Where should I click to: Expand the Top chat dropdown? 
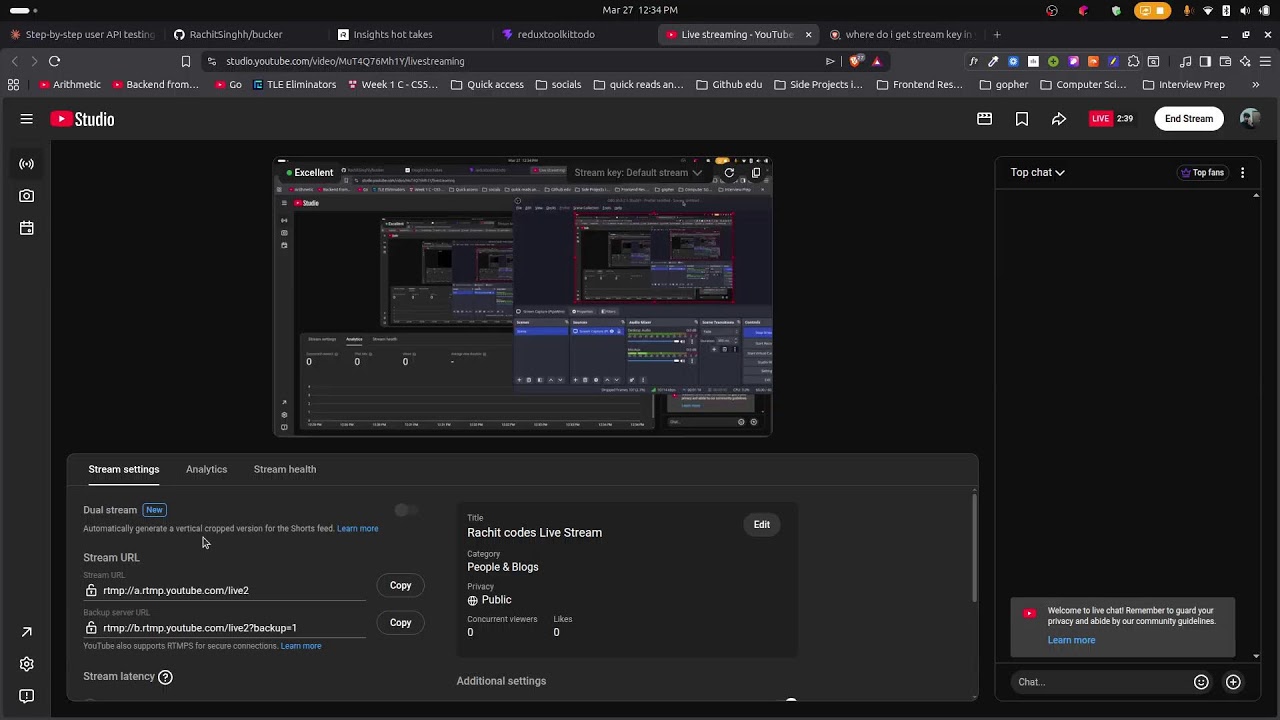coord(1037,172)
